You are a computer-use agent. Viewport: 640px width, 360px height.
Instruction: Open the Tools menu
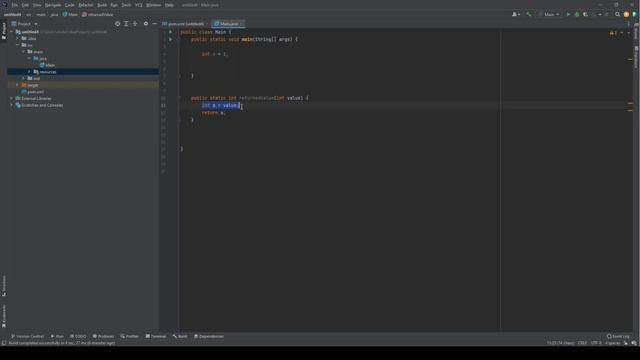click(x=127, y=5)
